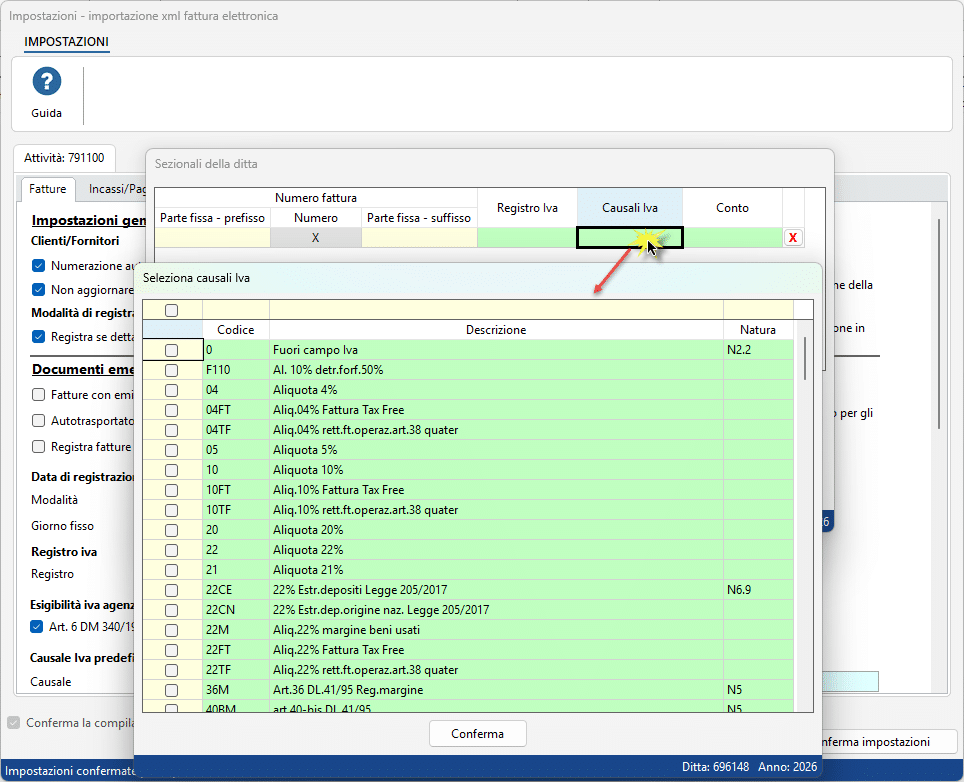The height and width of the screenshot is (782, 964).
Task: Click the Causali Iva cell in sezionali row
Action: tap(630, 238)
